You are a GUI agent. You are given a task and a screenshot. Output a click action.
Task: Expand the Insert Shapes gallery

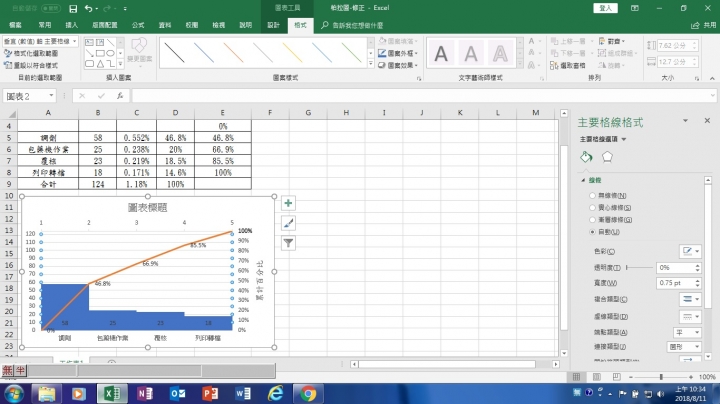point(120,64)
